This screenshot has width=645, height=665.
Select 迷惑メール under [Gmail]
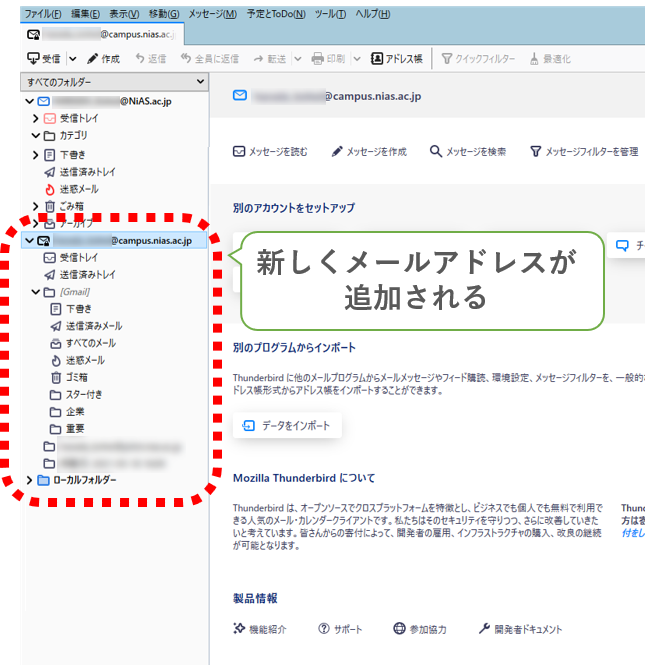tap(85, 360)
